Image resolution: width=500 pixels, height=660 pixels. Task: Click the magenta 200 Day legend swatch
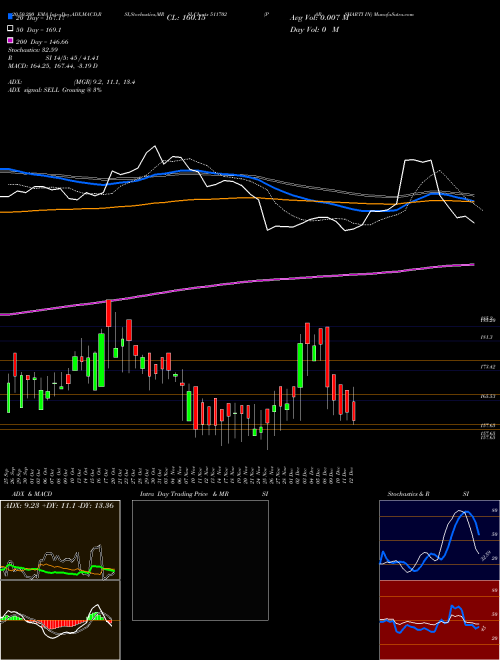pos(11,40)
